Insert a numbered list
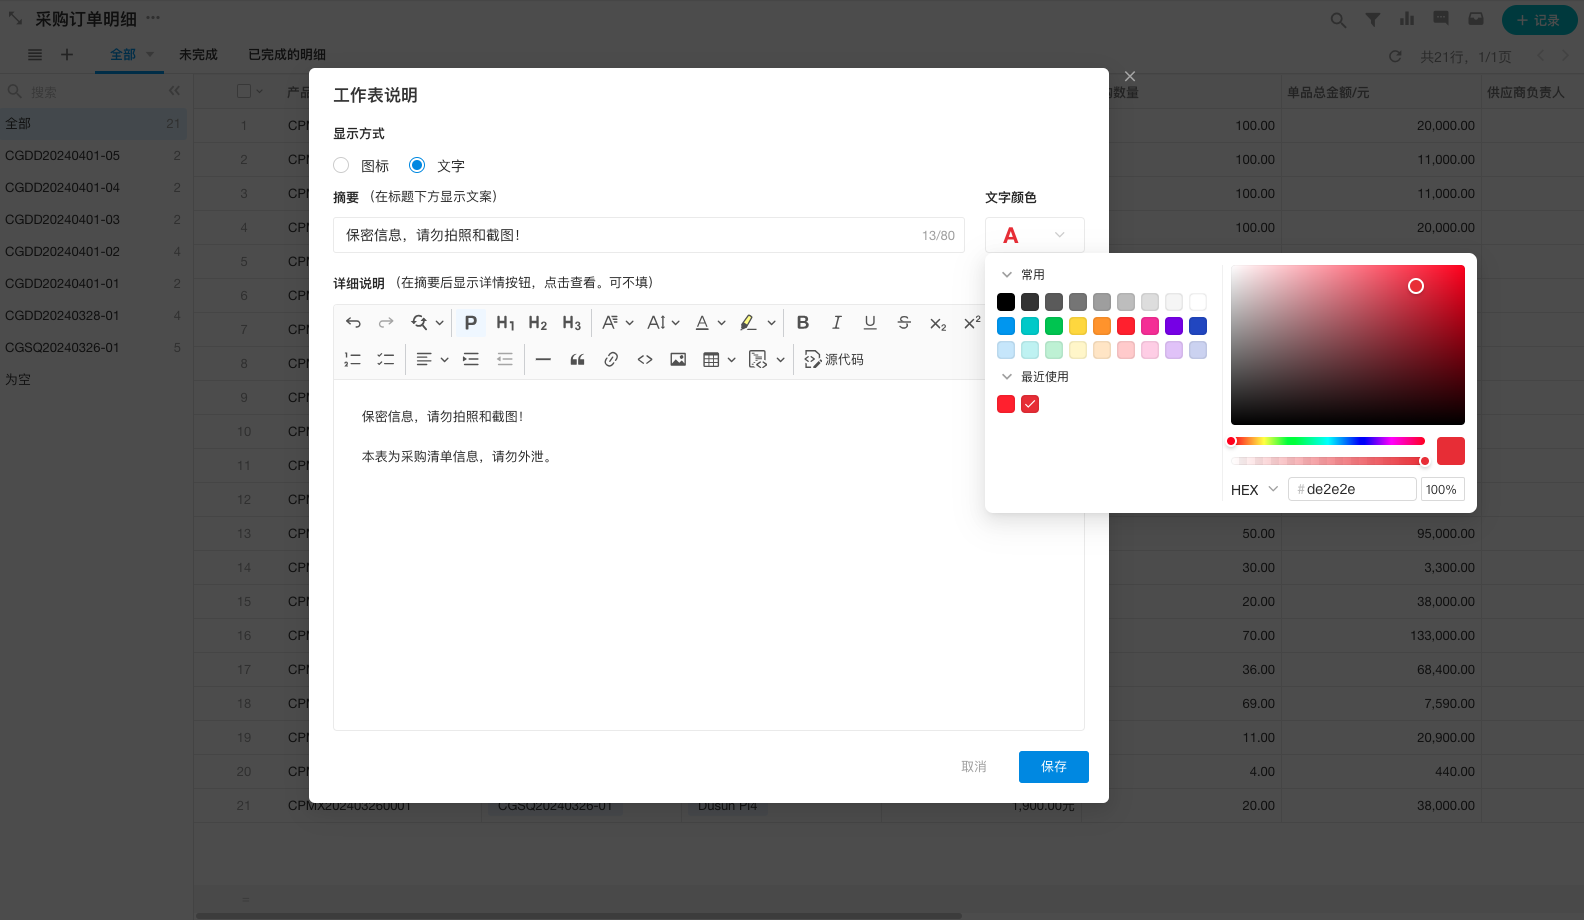Screen dimensions: 1584x920 point(353,360)
